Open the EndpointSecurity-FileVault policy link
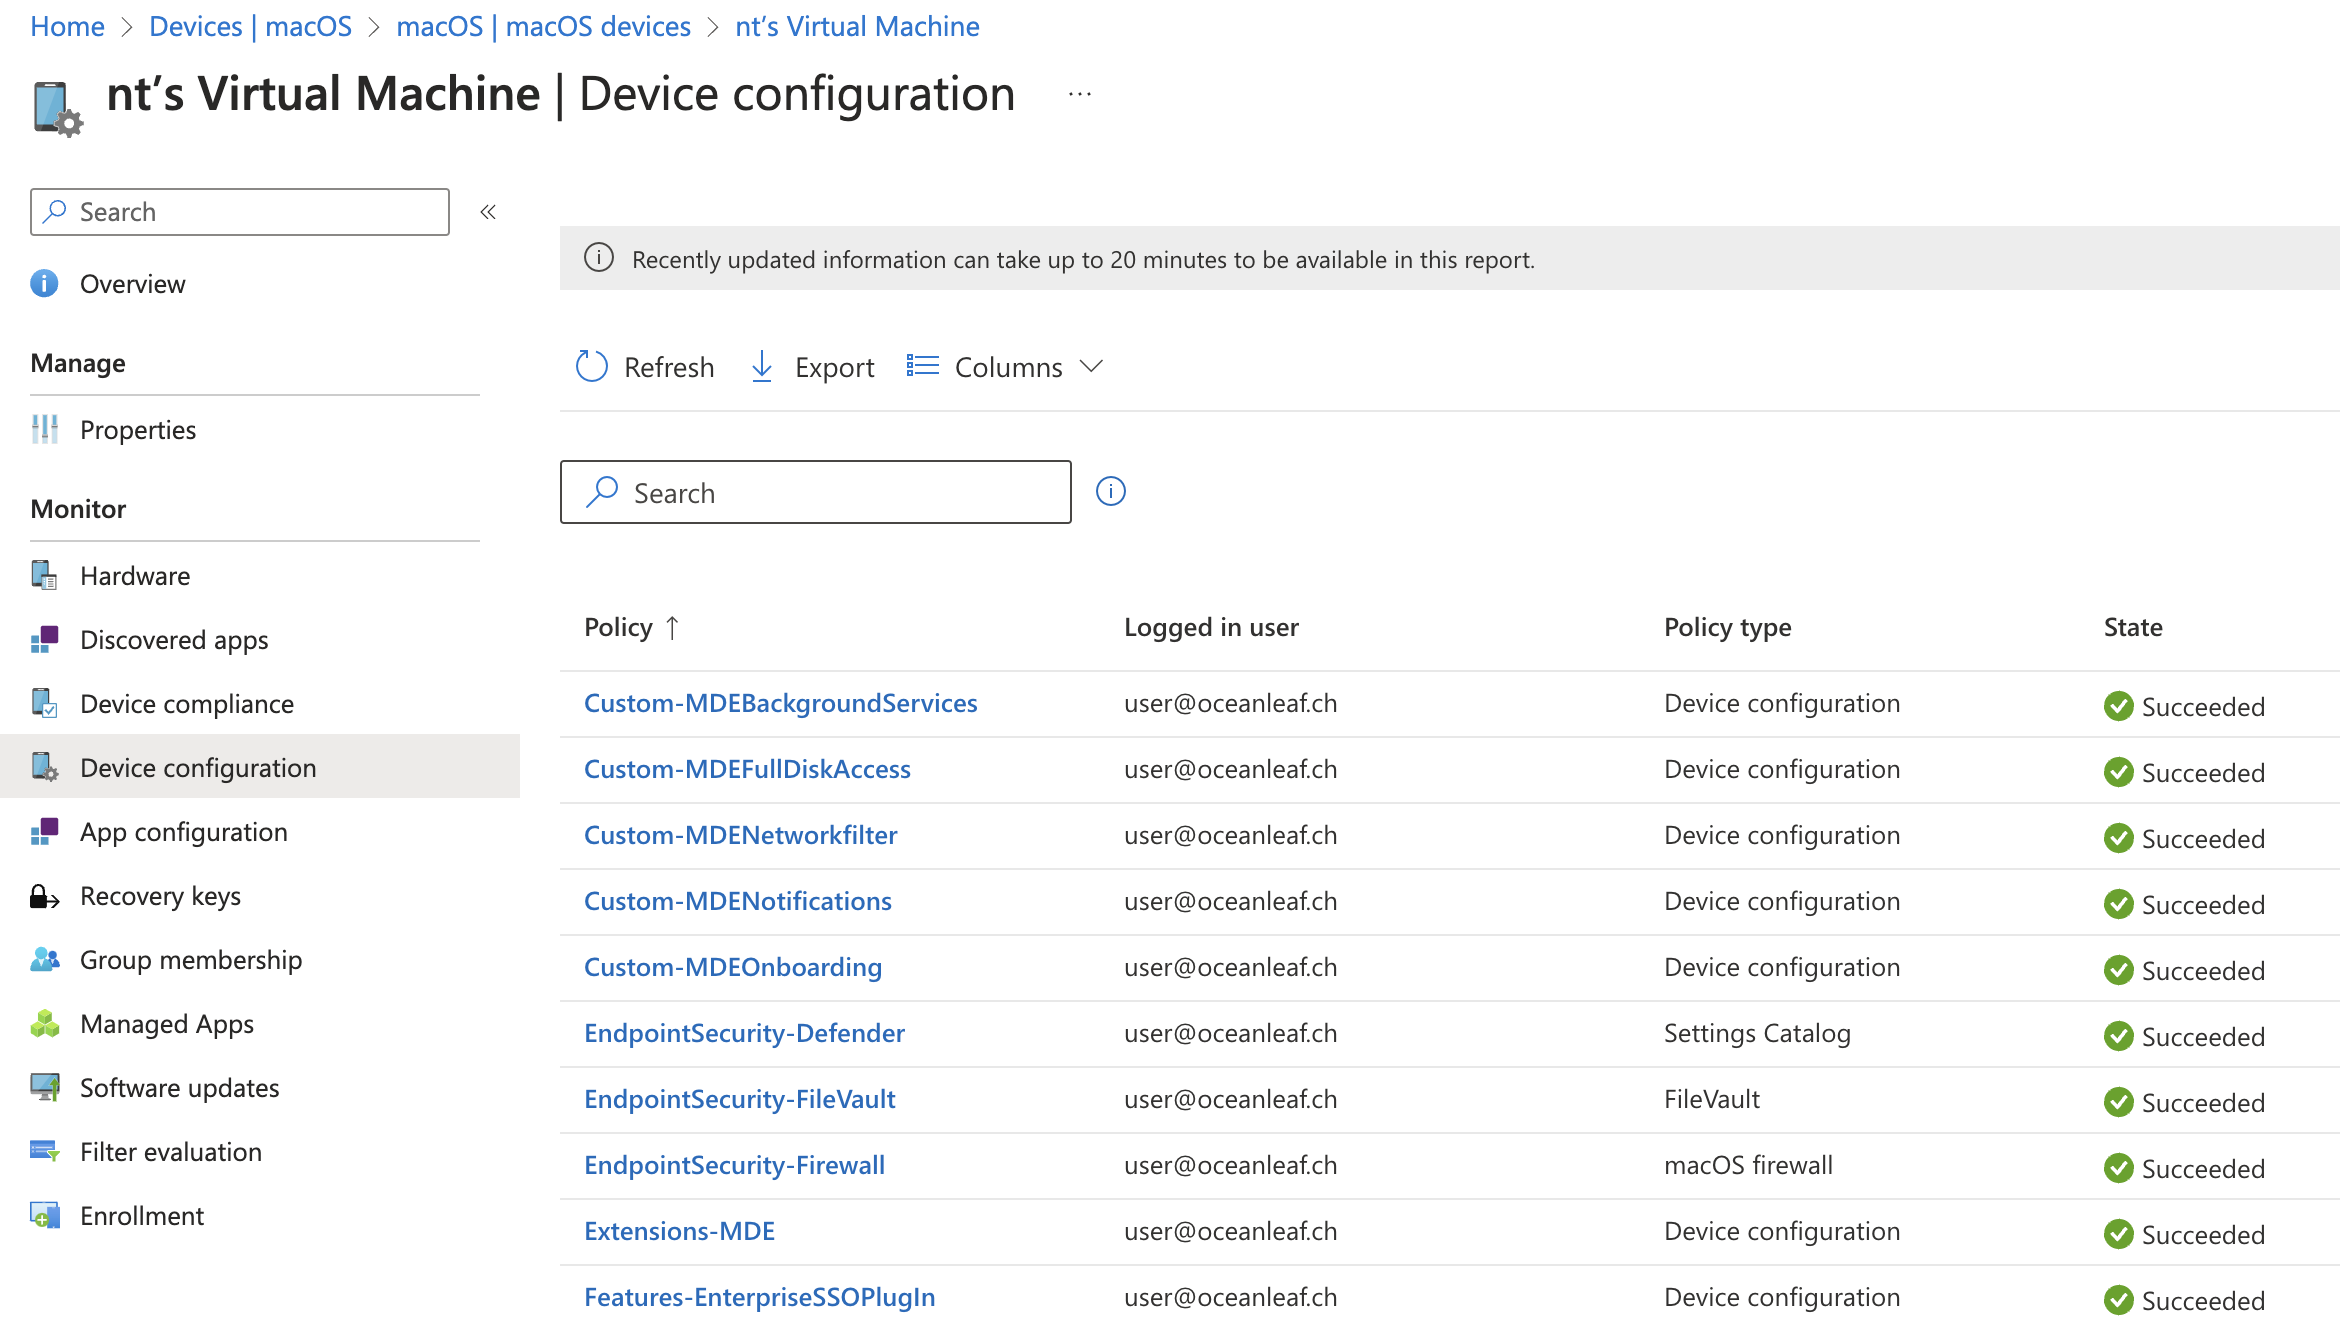Image resolution: width=2340 pixels, height=1328 pixels. tap(739, 1099)
